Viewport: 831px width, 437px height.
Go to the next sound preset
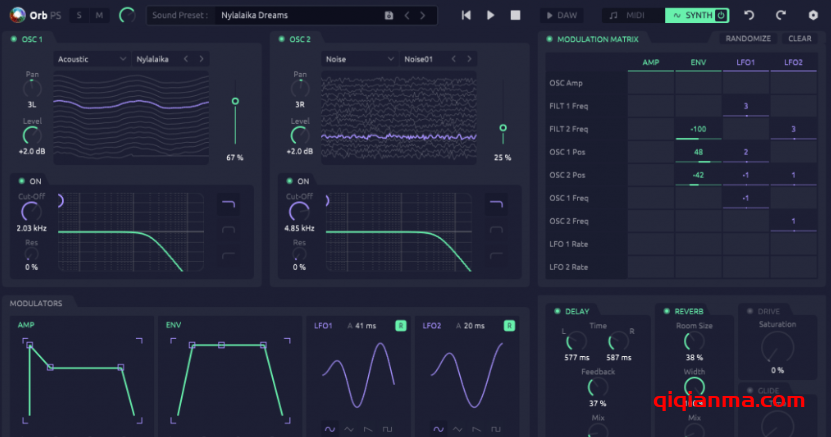(x=424, y=16)
